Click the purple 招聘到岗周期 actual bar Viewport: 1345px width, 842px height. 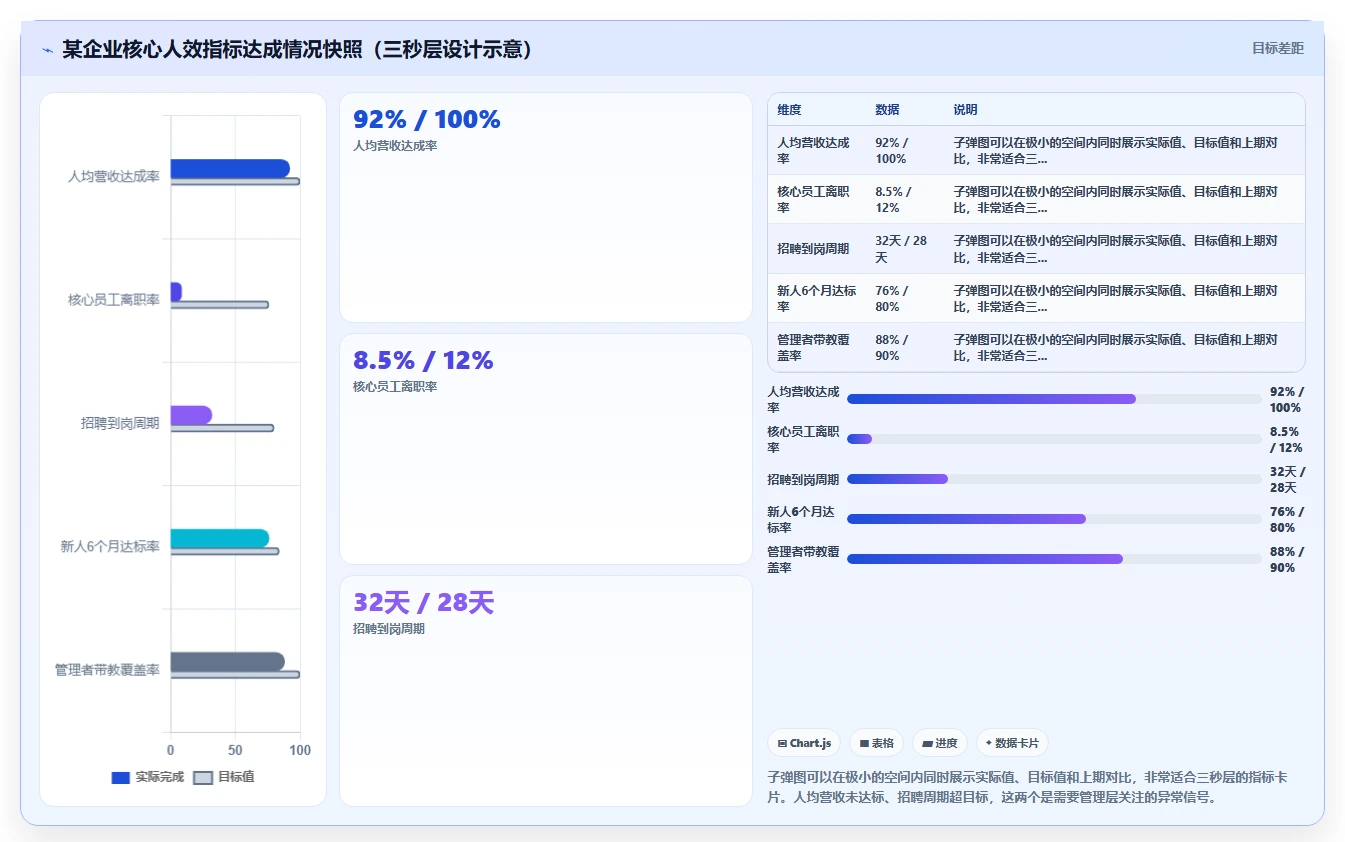191,415
